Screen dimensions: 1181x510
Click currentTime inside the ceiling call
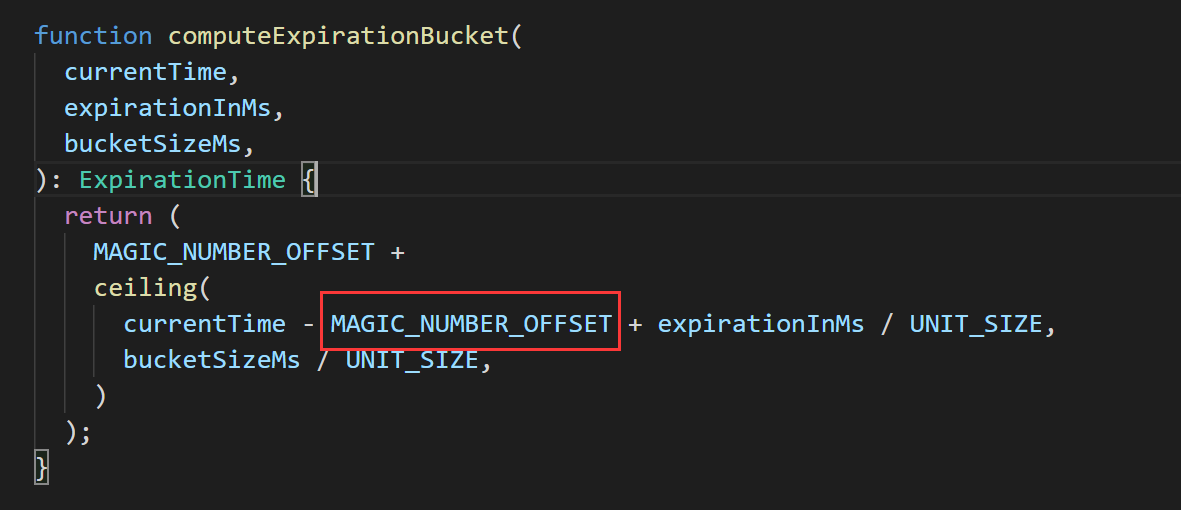point(204,324)
